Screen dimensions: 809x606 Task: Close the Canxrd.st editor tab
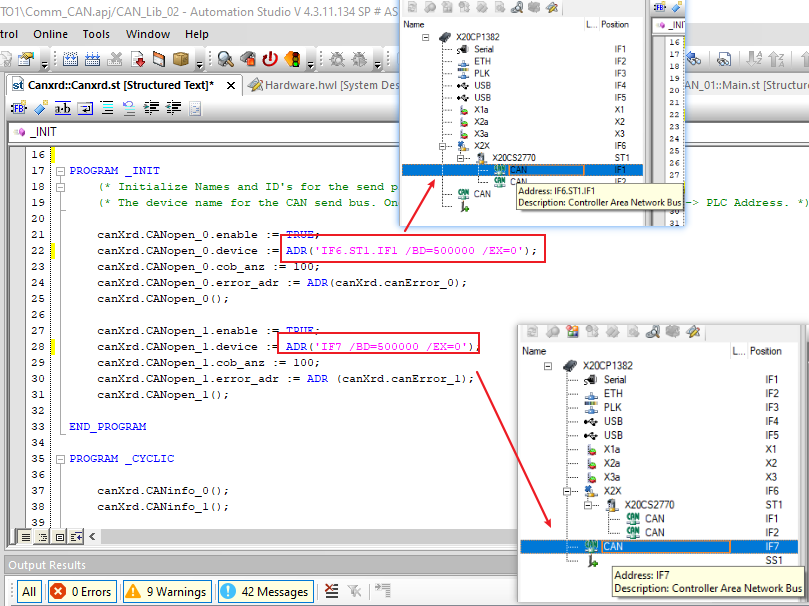231,86
